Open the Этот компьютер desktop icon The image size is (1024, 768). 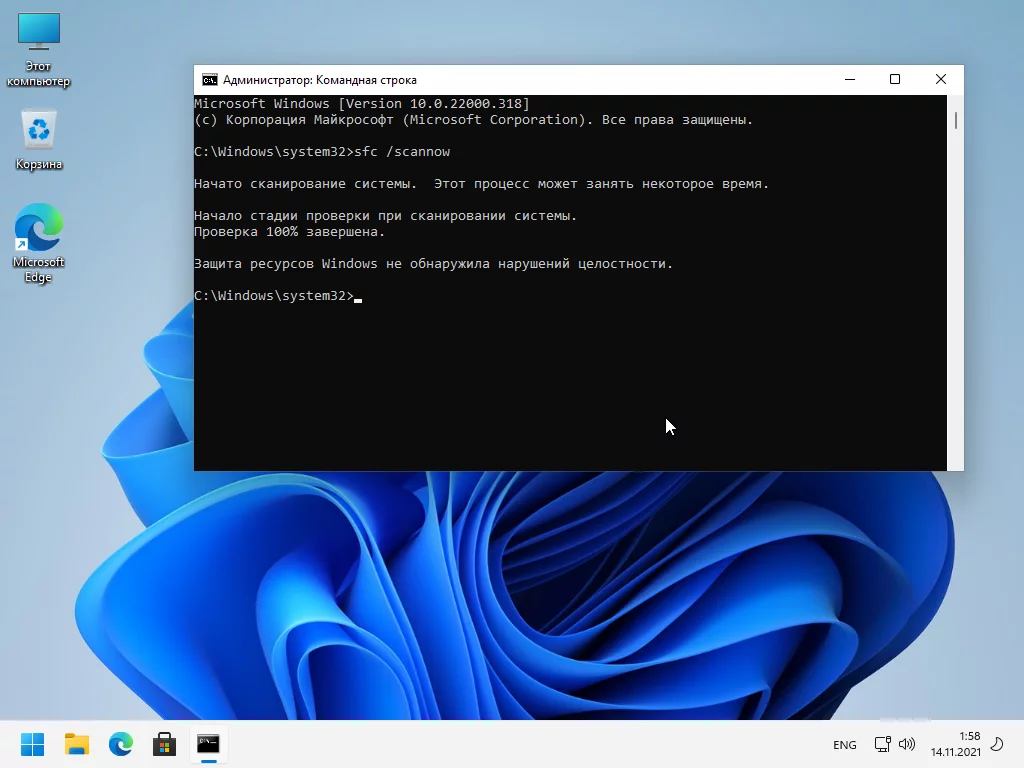(x=39, y=34)
